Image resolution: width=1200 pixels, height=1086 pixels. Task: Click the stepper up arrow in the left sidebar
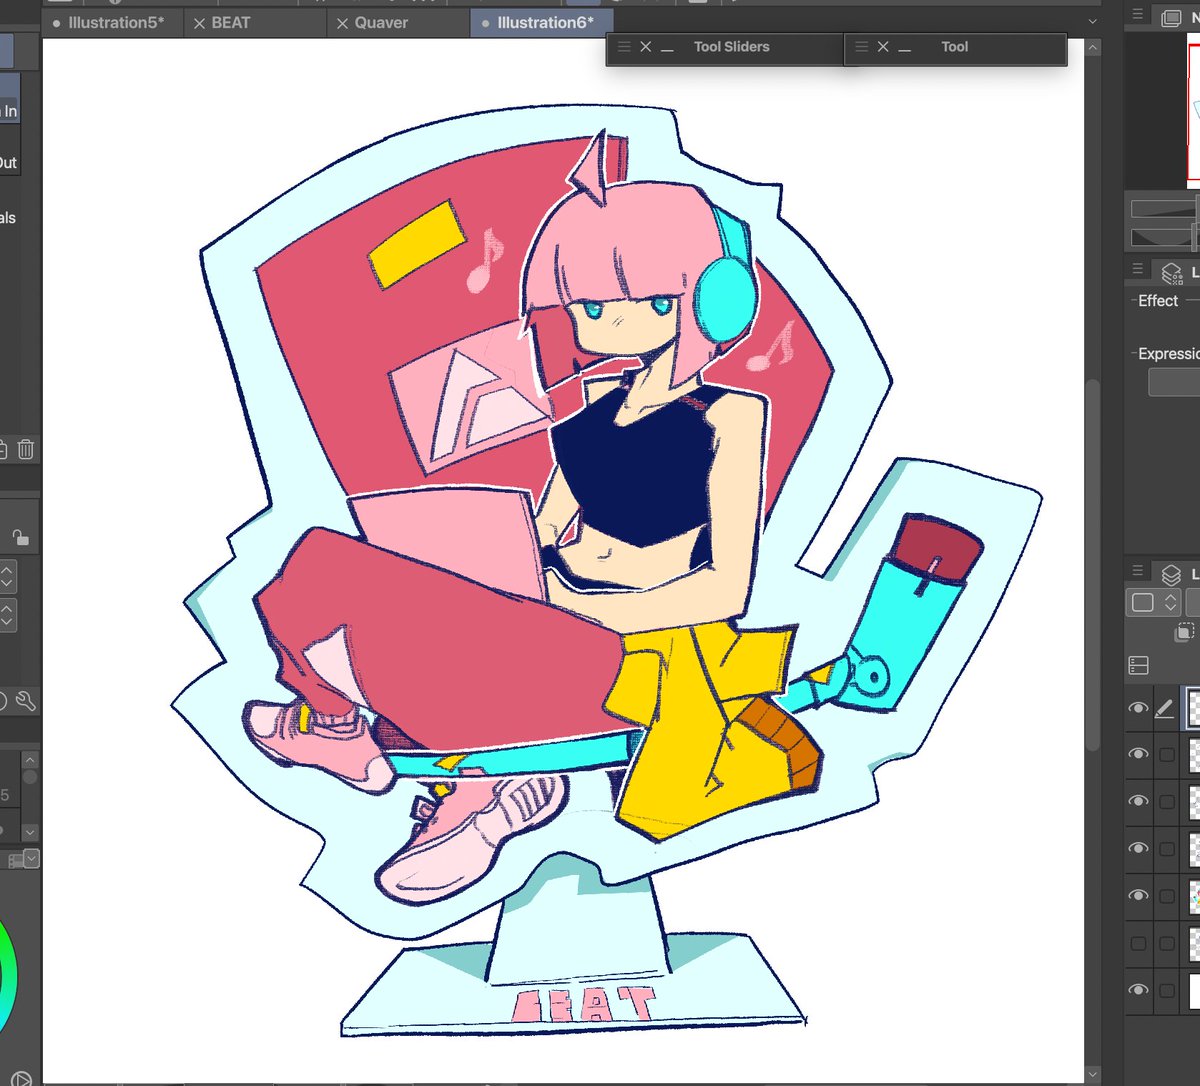[8, 568]
